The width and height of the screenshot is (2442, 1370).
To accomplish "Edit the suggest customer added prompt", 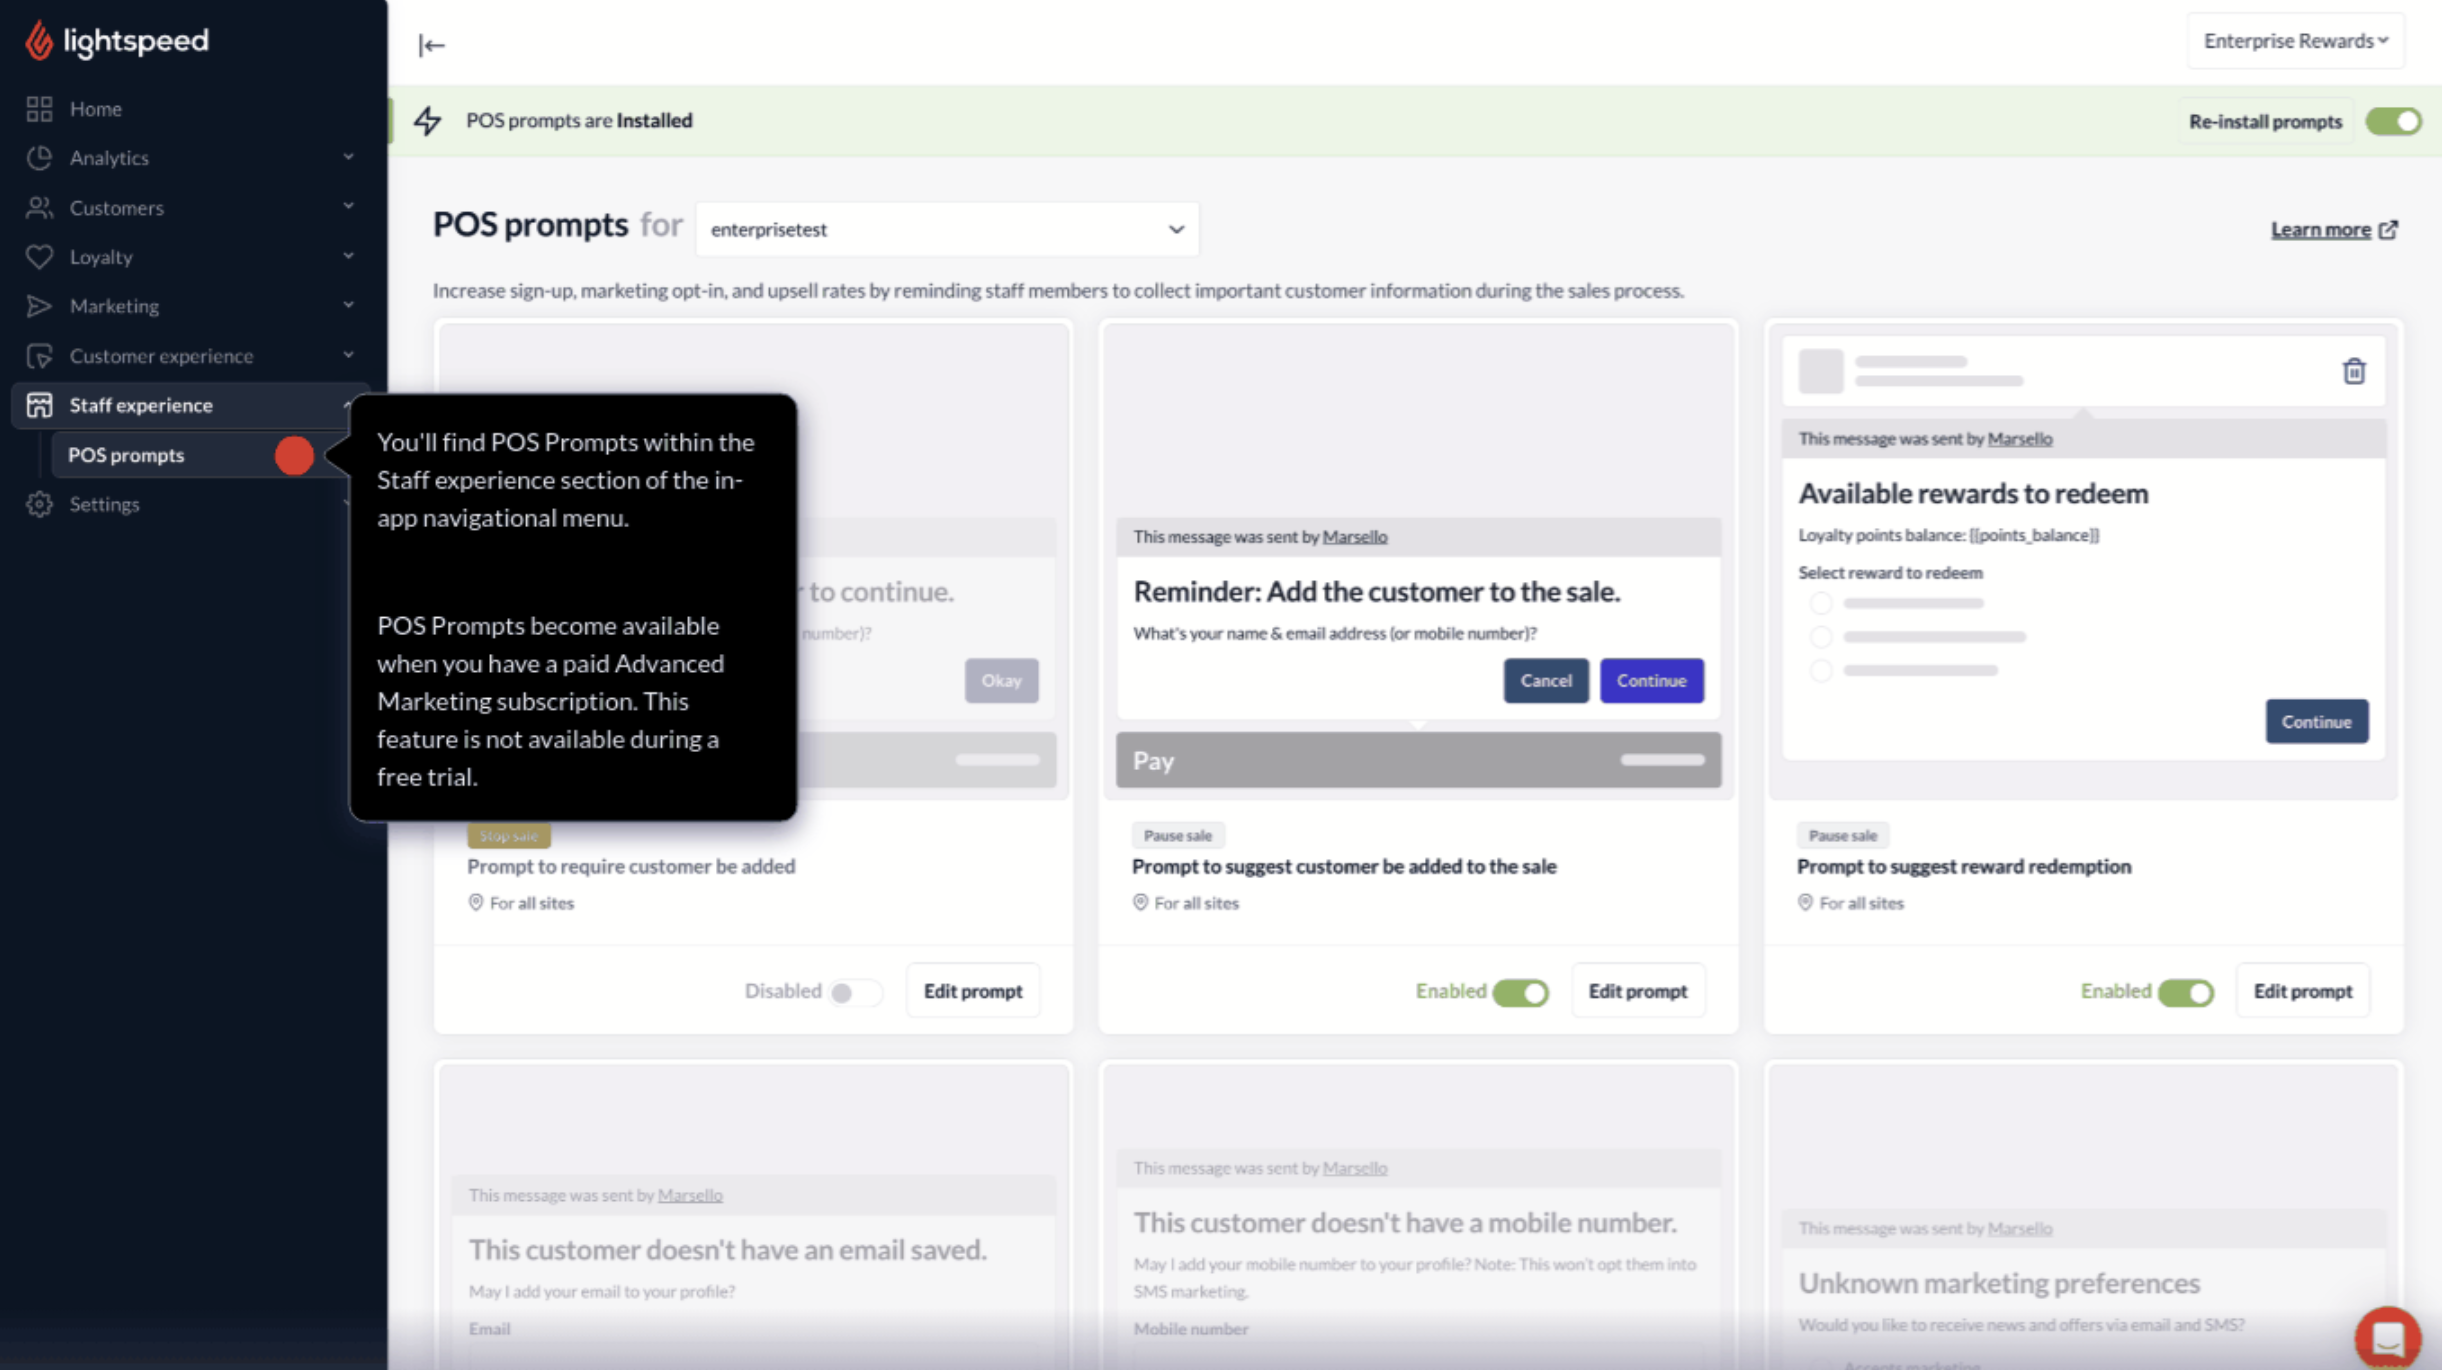I will 1637,991.
